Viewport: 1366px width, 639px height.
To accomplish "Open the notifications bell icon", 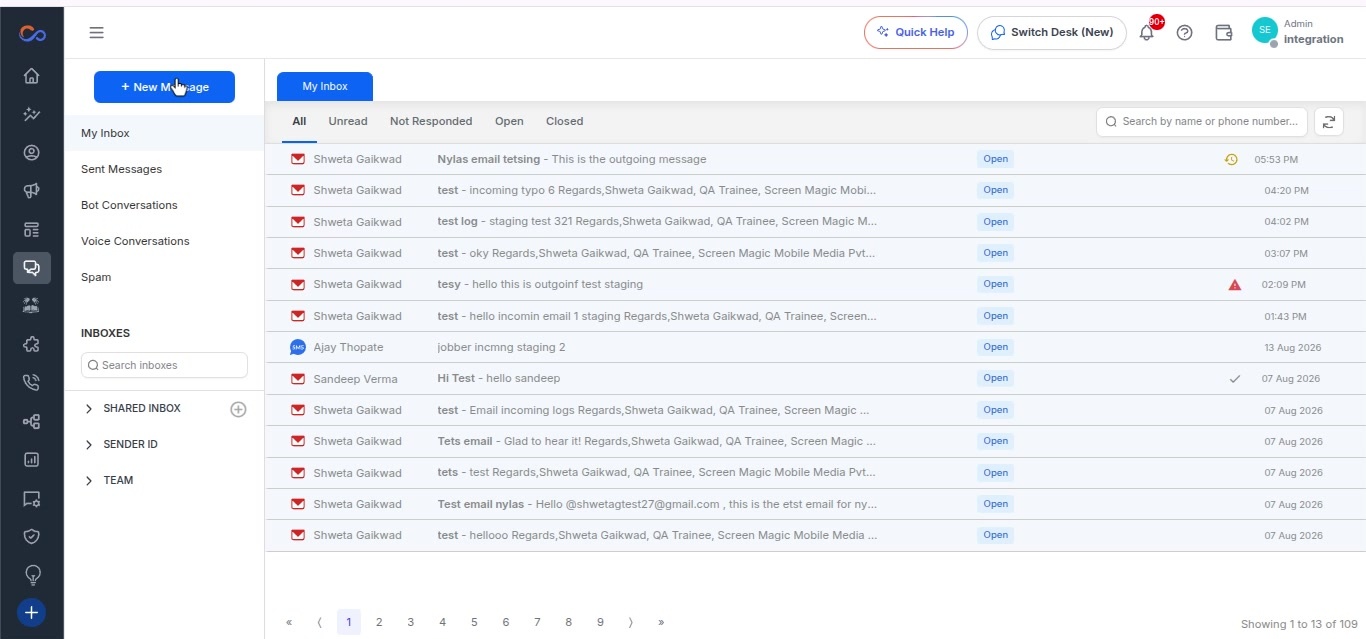I will [1147, 32].
